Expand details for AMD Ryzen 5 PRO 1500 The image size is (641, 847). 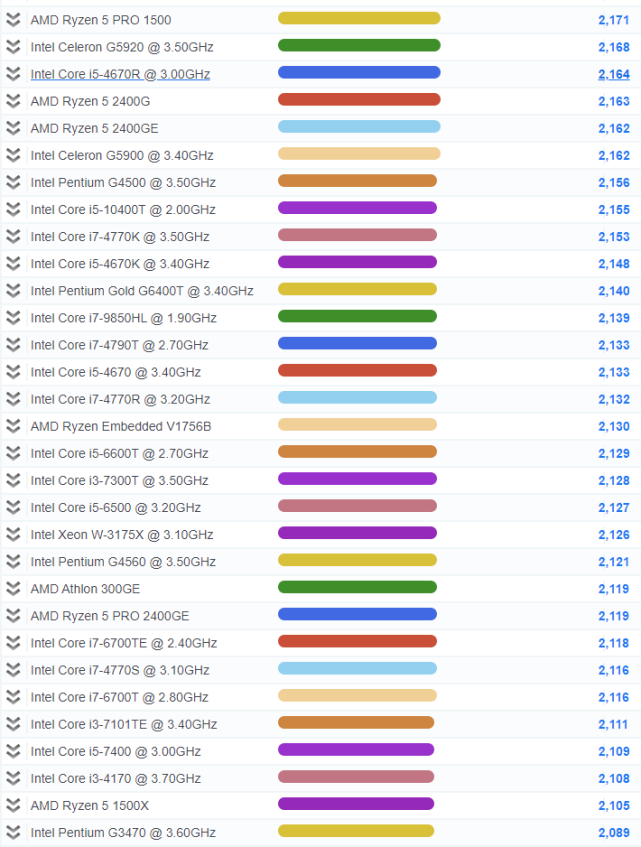[13, 20]
